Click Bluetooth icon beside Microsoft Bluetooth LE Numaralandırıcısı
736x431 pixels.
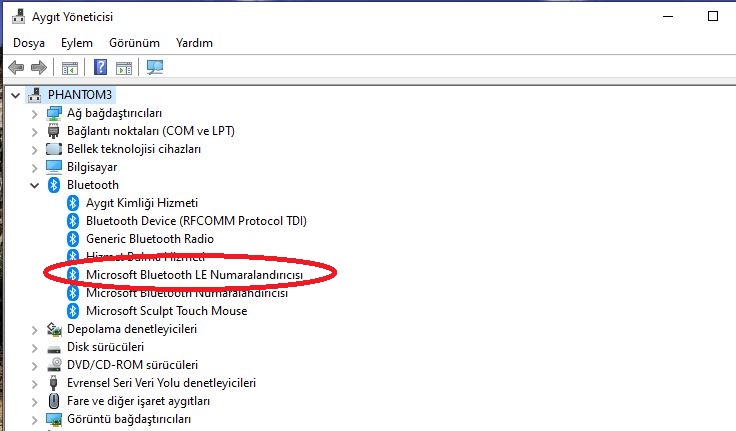click(x=72, y=275)
